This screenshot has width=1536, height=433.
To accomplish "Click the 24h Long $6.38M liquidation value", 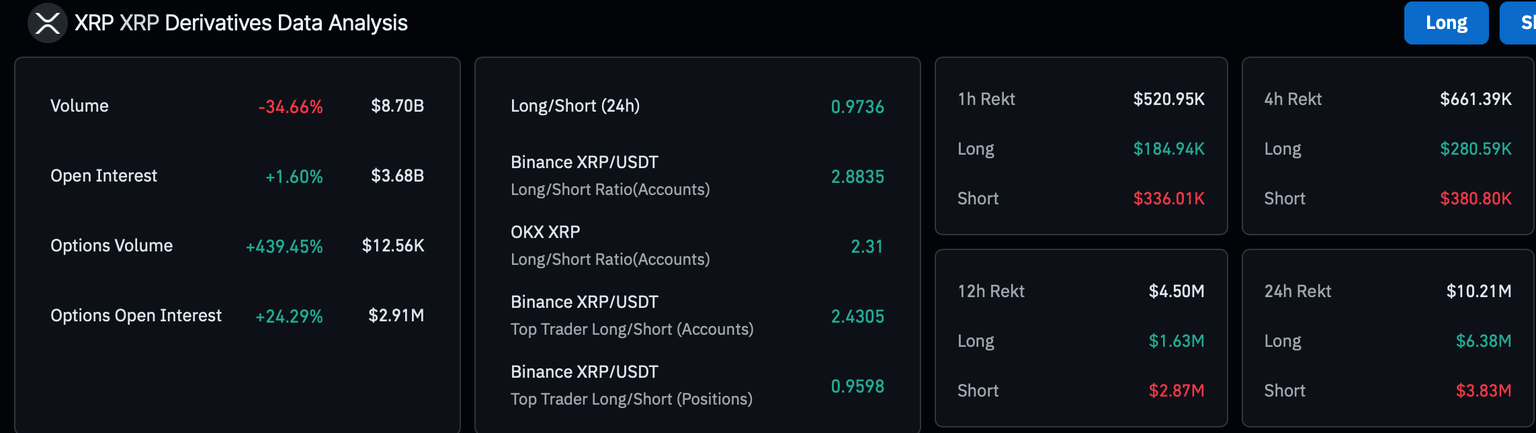I will click(x=1483, y=341).
